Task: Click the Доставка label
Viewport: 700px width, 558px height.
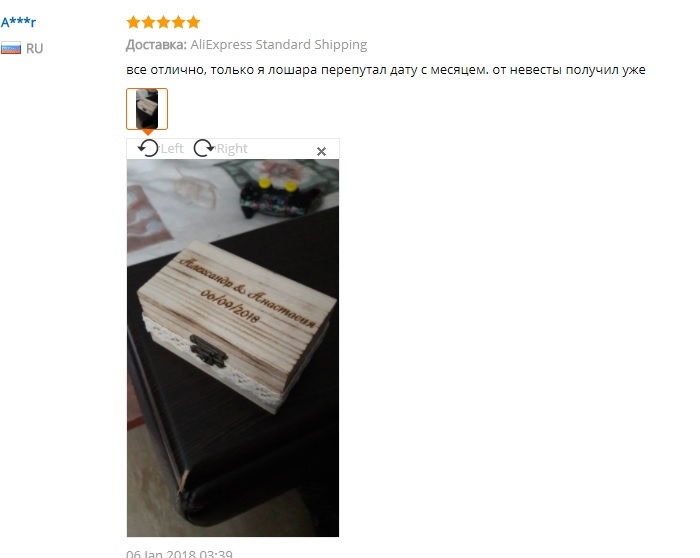Action: pyautogui.click(x=156, y=45)
